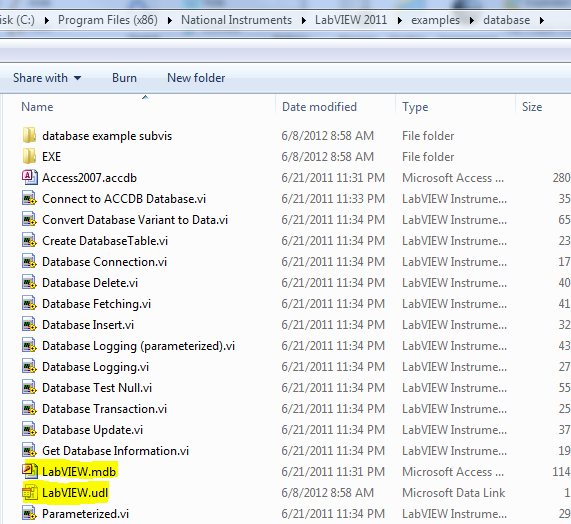
Task: Click the Get Database Information.vi icon
Action: click(29, 451)
